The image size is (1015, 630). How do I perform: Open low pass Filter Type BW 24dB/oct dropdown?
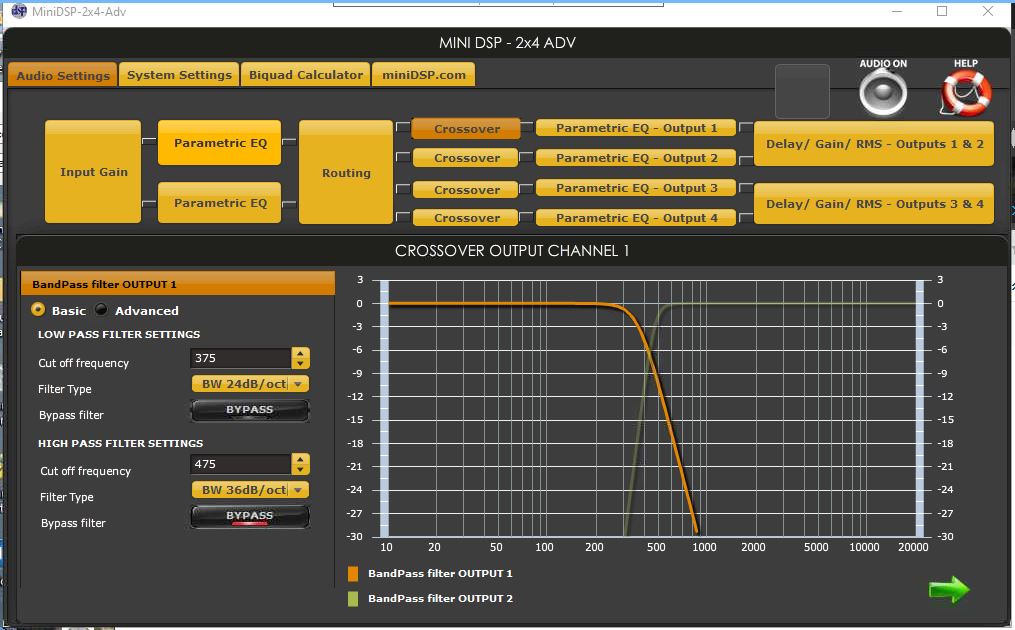[x=250, y=384]
